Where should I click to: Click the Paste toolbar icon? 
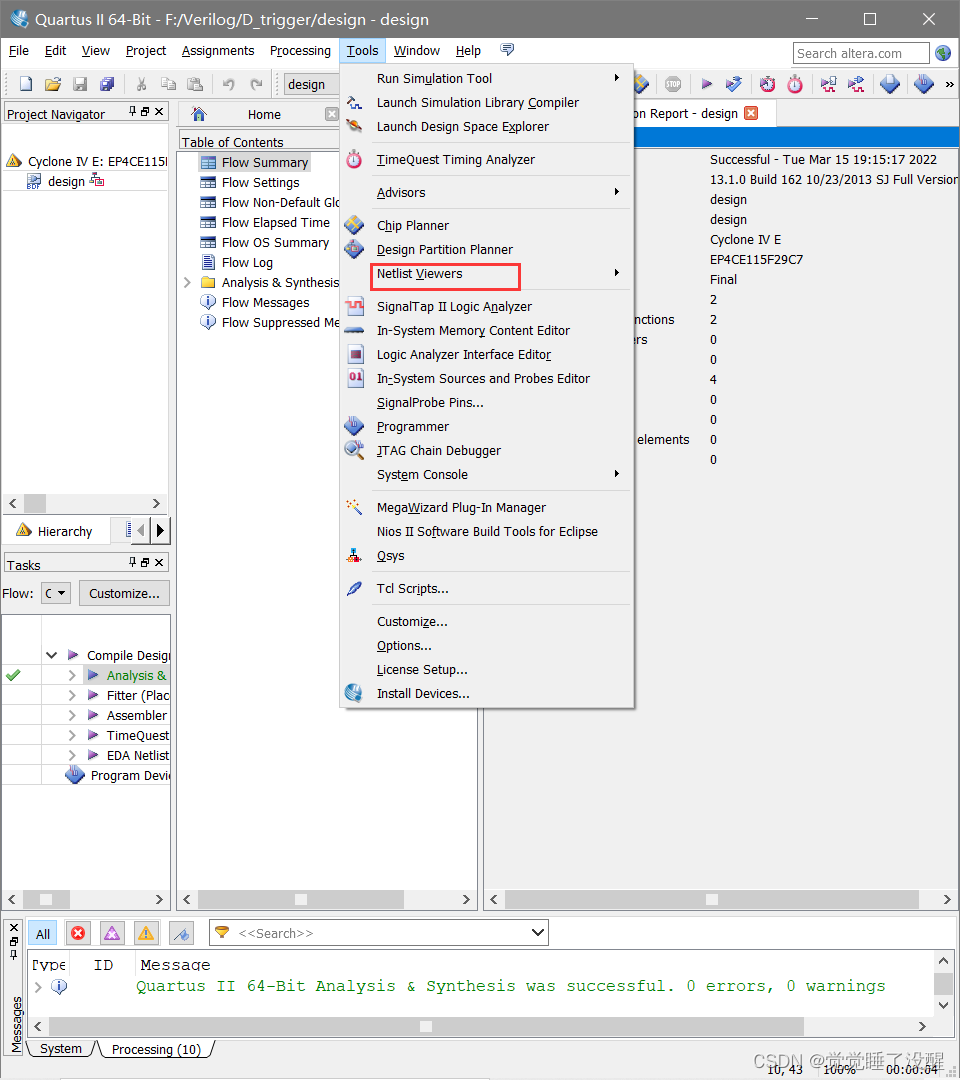coord(196,84)
